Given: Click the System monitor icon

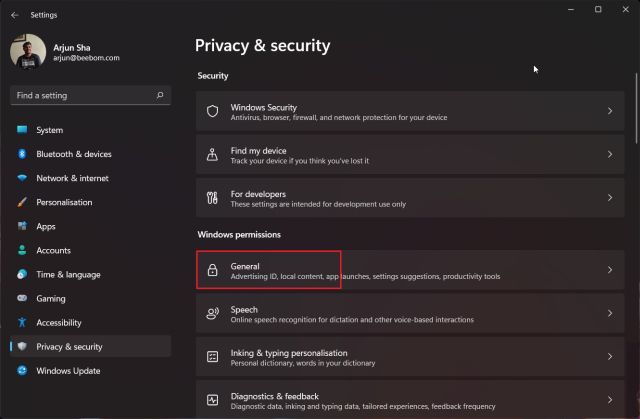Looking at the screenshot, I should click(22, 130).
